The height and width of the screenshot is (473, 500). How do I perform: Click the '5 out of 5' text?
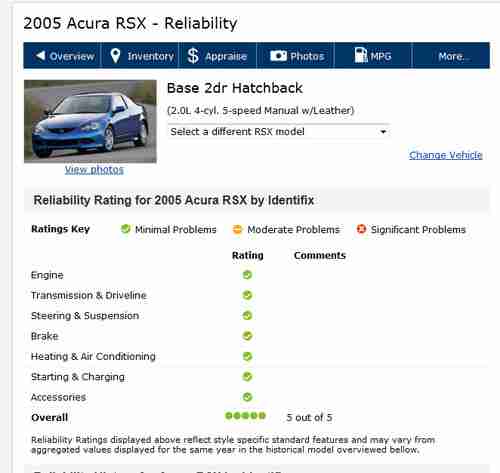(309, 417)
